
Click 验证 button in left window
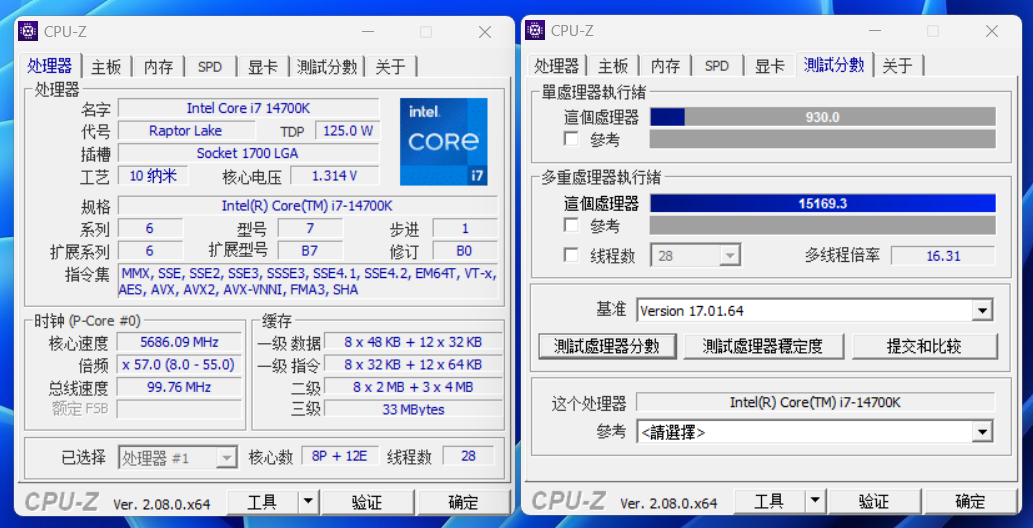coord(366,502)
